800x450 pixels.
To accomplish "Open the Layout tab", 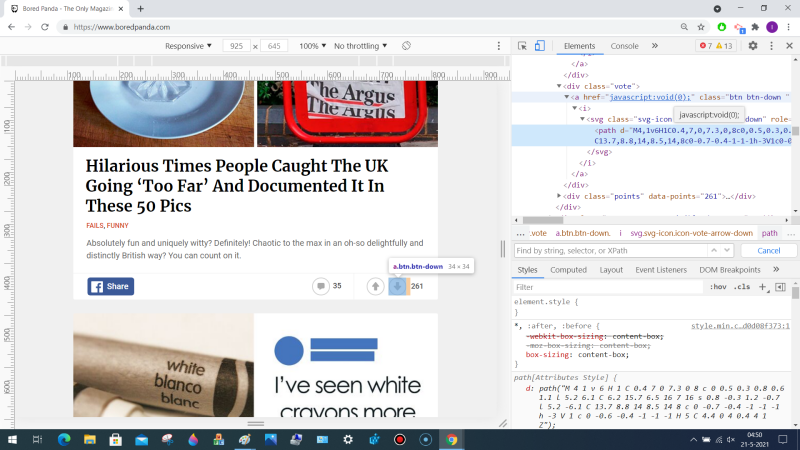I will click(611, 270).
